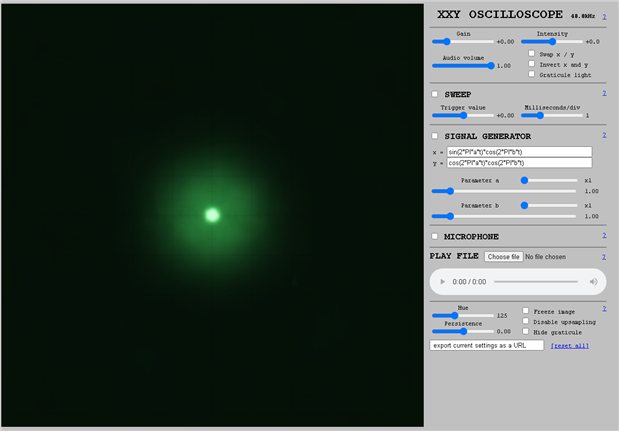Turn on Graticule light checkbox
This screenshot has height=431, width=619.
click(531, 74)
